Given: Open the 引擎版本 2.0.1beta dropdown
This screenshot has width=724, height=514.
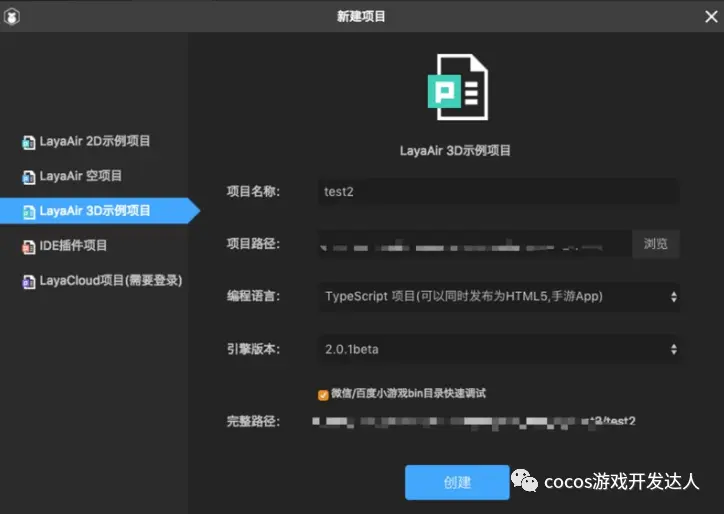Looking at the screenshot, I should (x=499, y=349).
